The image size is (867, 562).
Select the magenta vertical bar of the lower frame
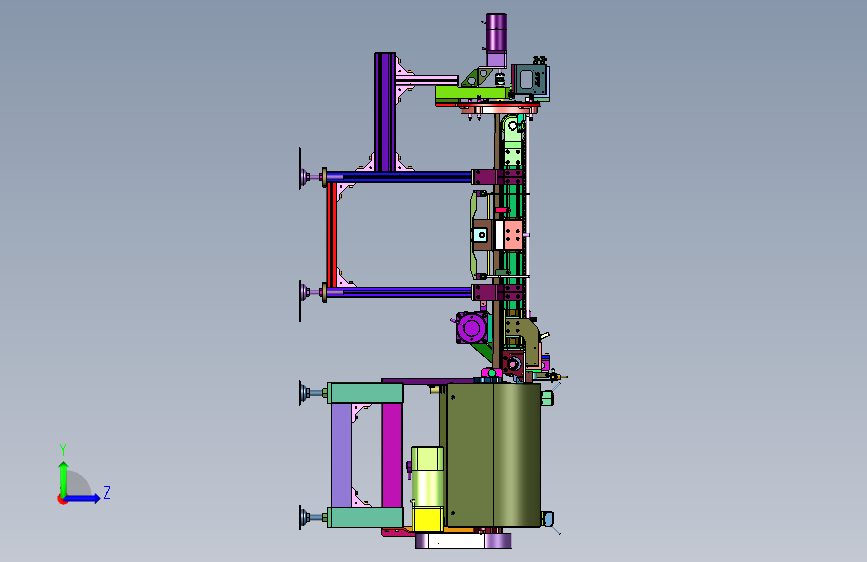pos(391,455)
